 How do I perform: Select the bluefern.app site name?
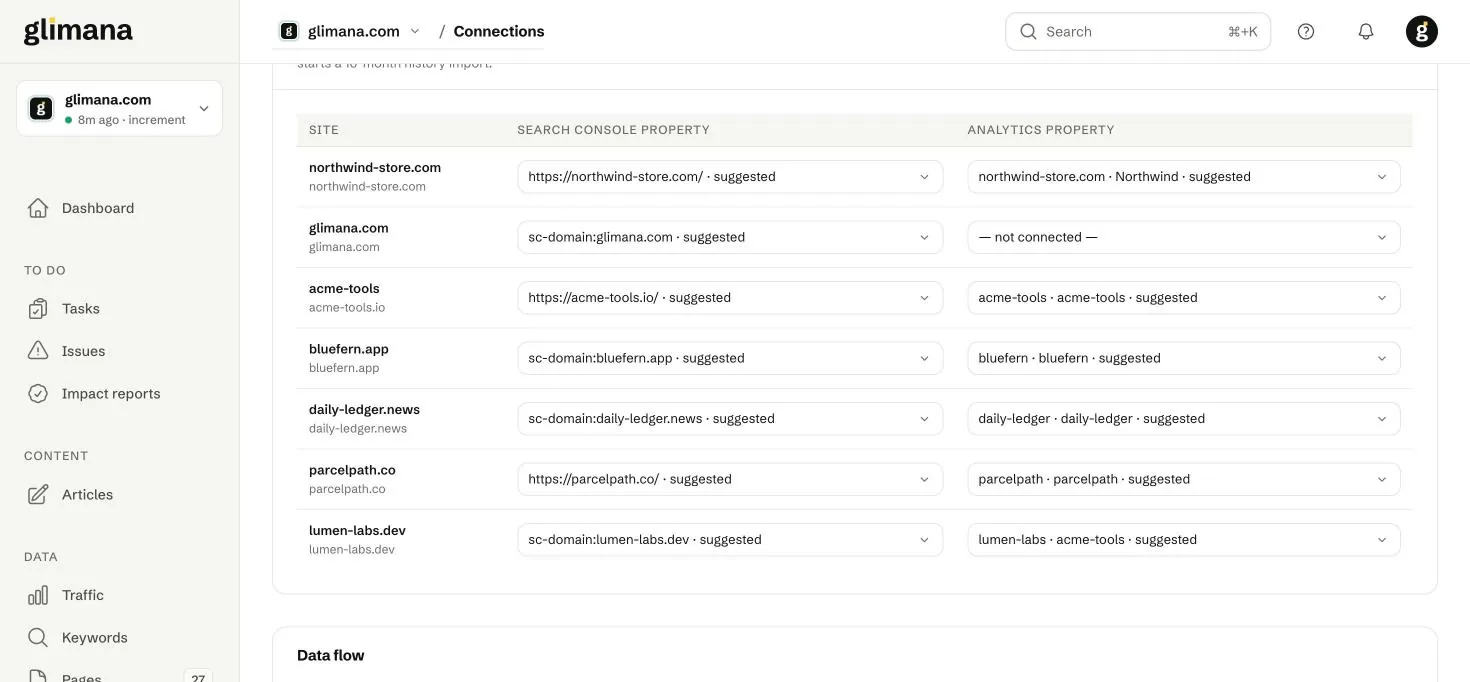tap(349, 349)
